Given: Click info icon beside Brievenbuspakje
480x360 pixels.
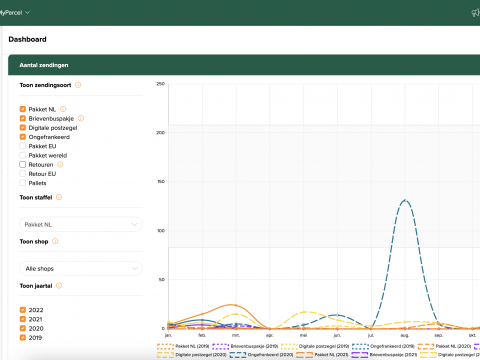Looking at the screenshot, I should [81, 118].
